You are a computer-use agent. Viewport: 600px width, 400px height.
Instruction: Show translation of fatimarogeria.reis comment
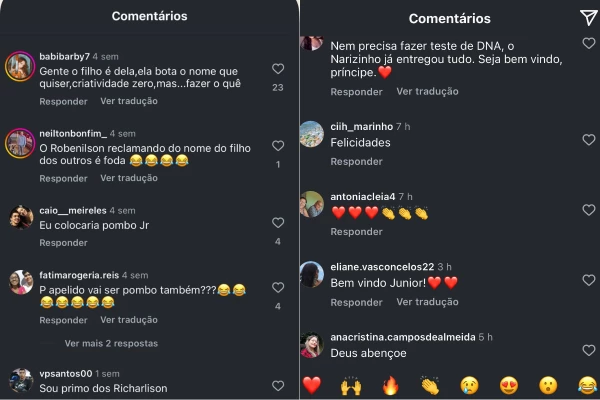[129, 320]
